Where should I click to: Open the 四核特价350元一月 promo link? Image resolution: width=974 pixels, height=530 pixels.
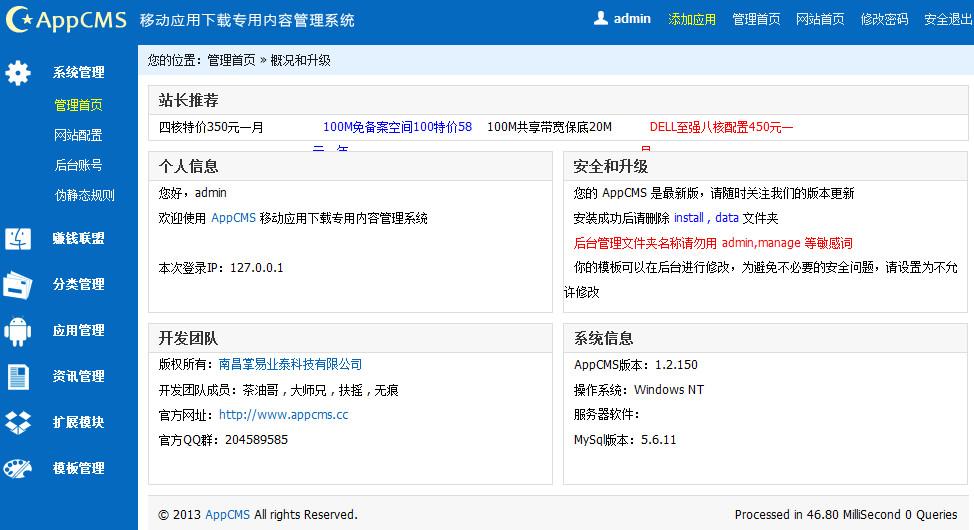(x=211, y=127)
